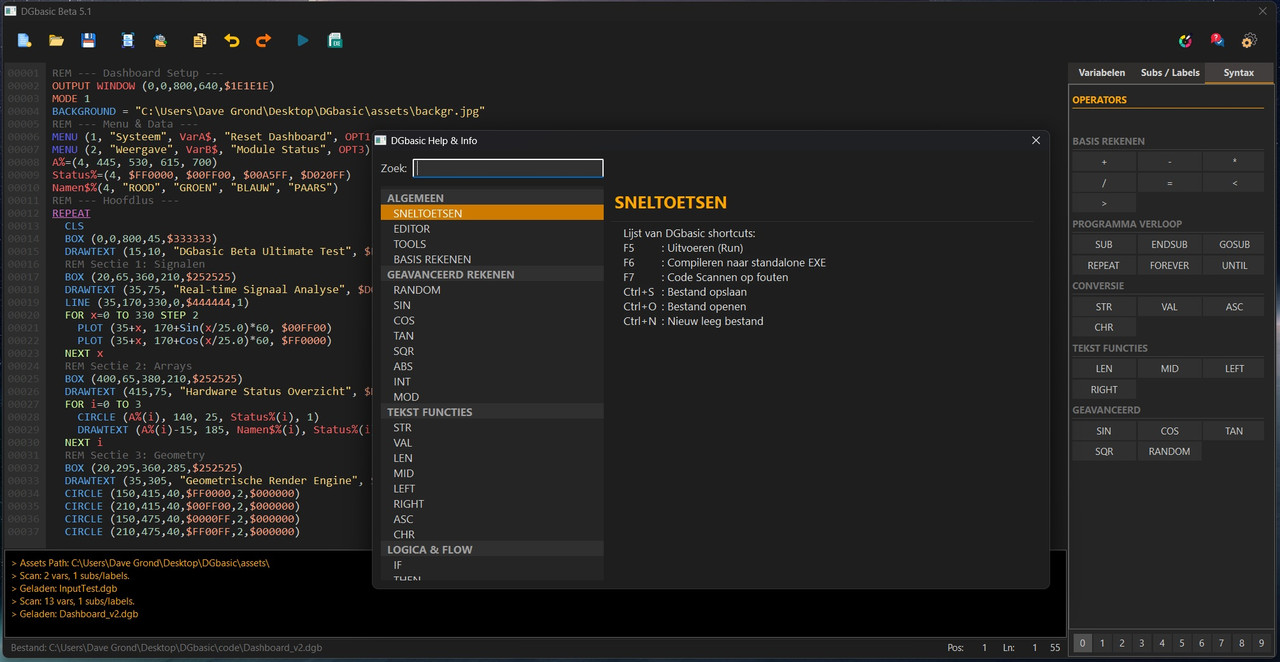Open the color wheel picker icon

point(1185,41)
